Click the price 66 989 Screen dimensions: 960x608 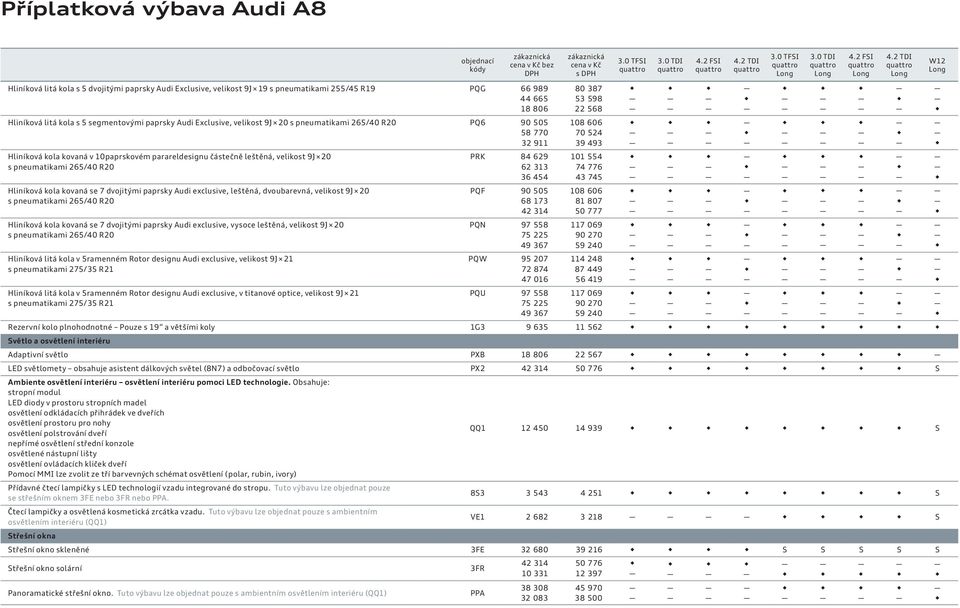pos(534,89)
